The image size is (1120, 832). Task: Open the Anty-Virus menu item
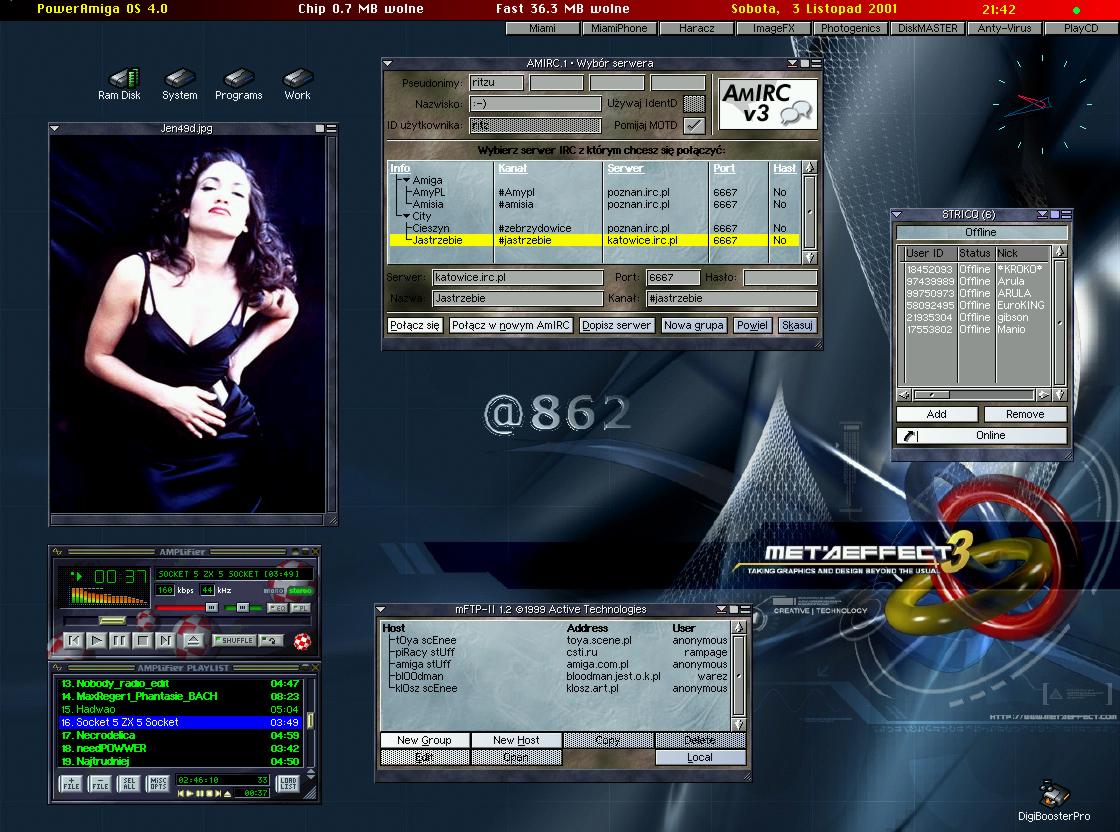pyautogui.click(x=1004, y=28)
